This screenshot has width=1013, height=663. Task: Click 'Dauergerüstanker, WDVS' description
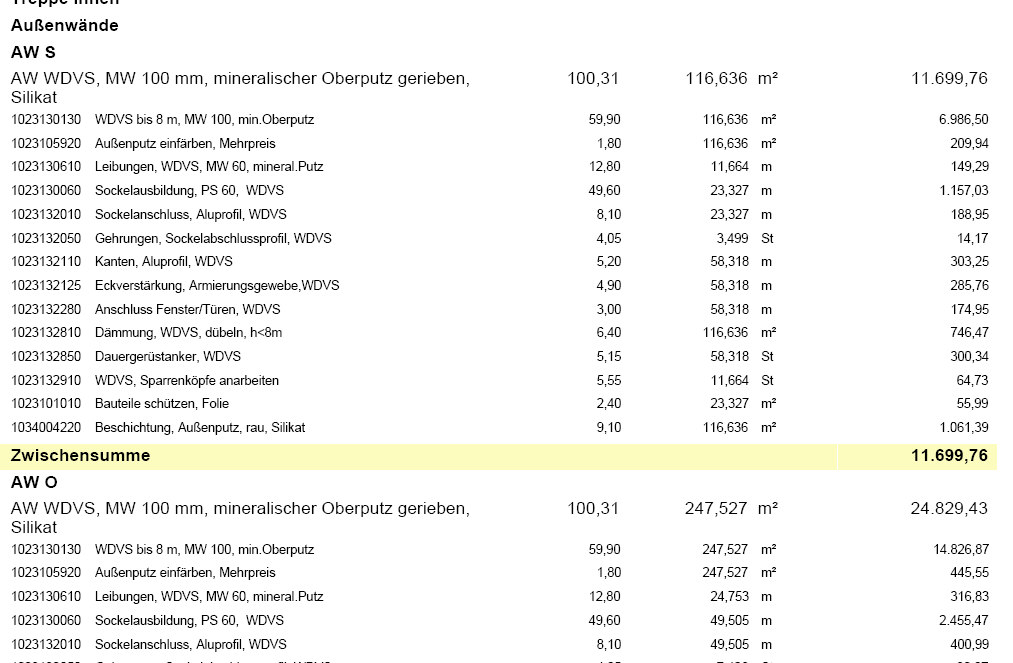click(x=167, y=357)
